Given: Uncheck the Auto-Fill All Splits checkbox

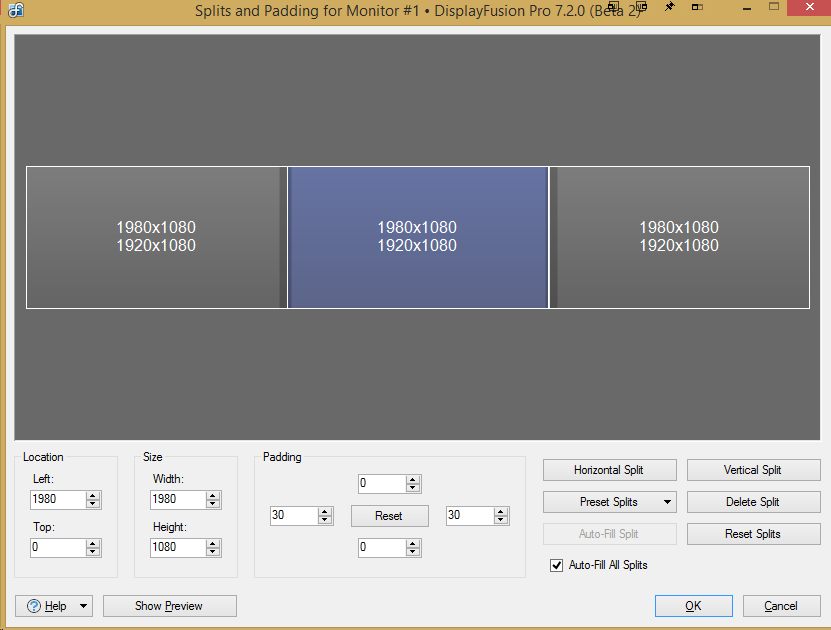Looking at the screenshot, I should pos(557,566).
